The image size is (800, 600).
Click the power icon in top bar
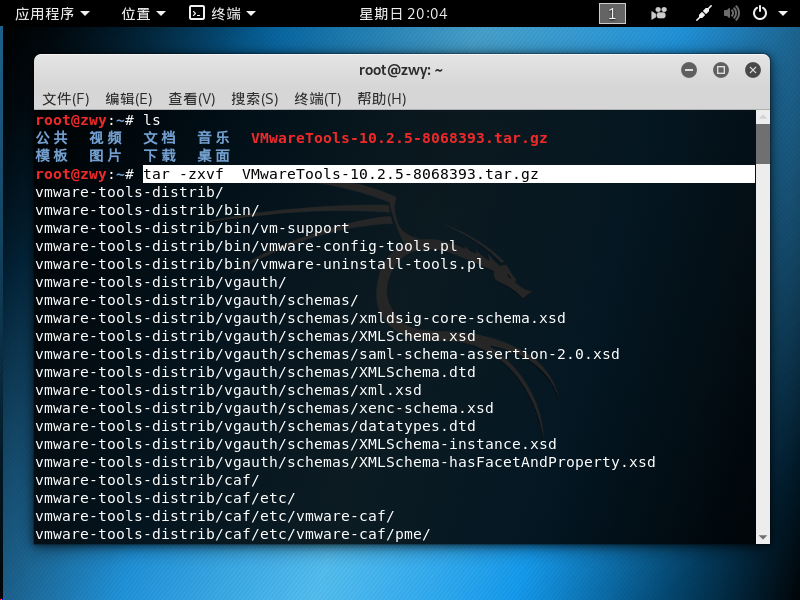(x=760, y=13)
